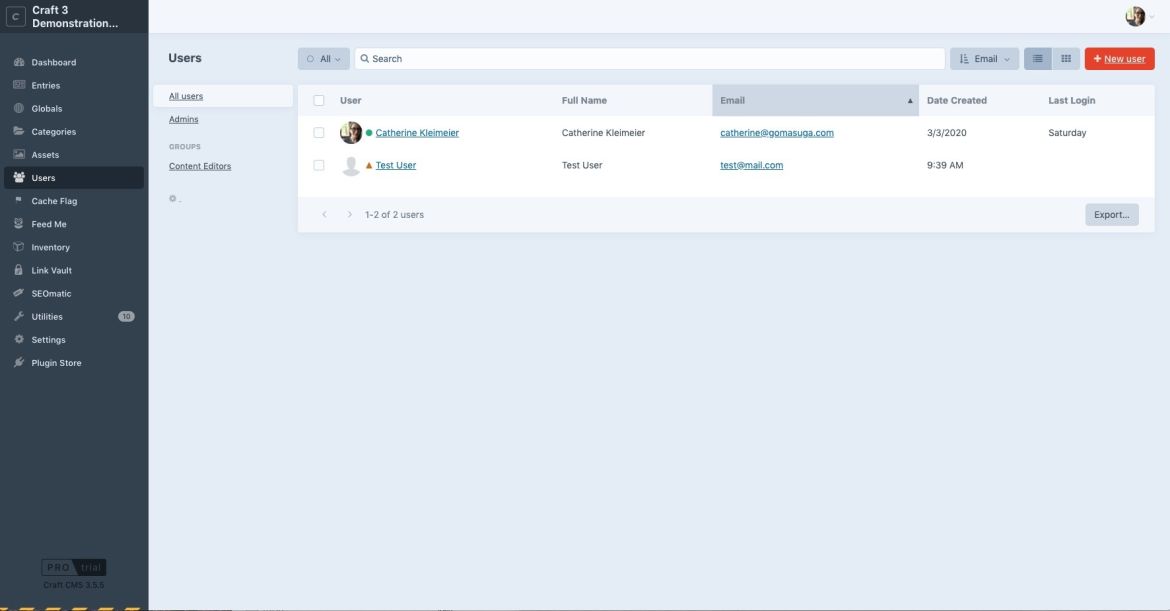1170x611 pixels.
Task: Open group settings via the gear icon
Action: (171, 197)
